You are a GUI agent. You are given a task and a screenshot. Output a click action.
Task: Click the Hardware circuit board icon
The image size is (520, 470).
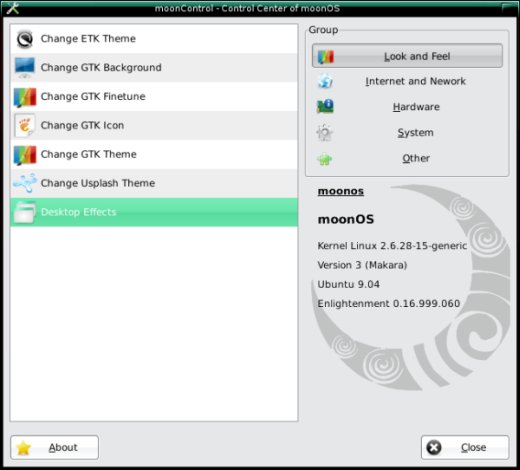[x=325, y=107]
